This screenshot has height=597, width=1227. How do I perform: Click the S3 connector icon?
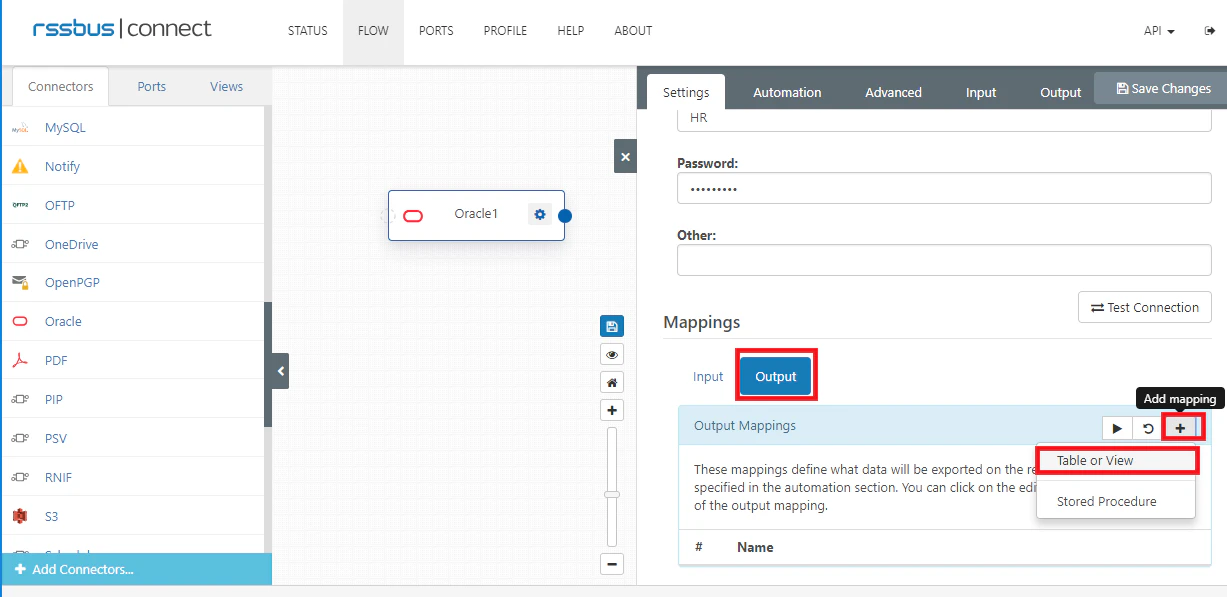tap(20, 516)
